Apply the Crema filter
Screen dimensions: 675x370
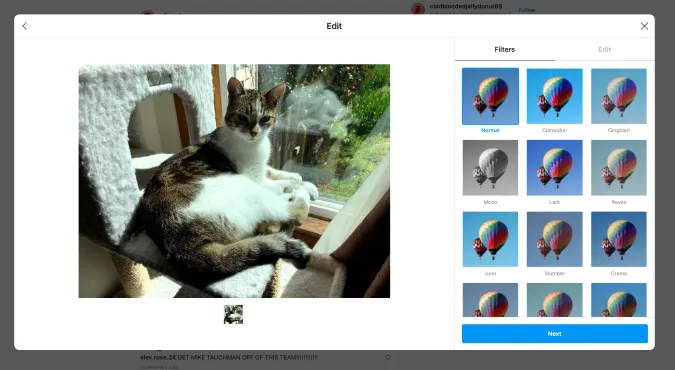click(619, 239)
